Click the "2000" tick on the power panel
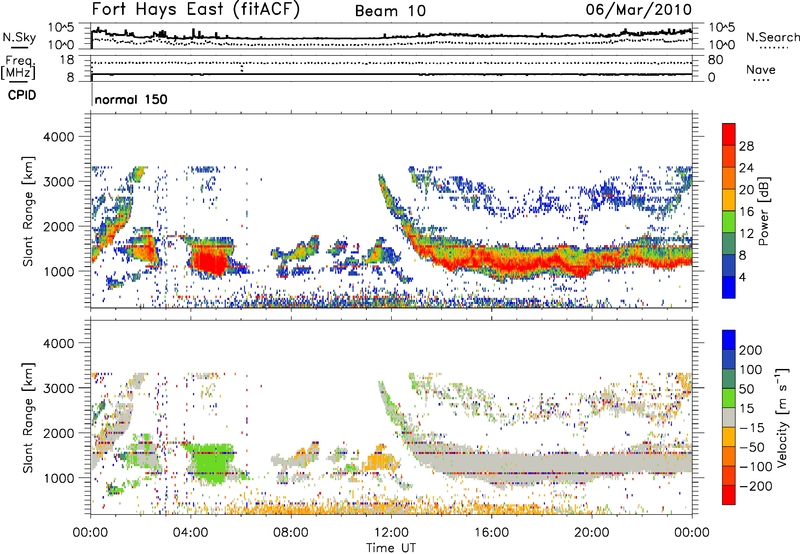Screen dimensions: 800x554 58,226
